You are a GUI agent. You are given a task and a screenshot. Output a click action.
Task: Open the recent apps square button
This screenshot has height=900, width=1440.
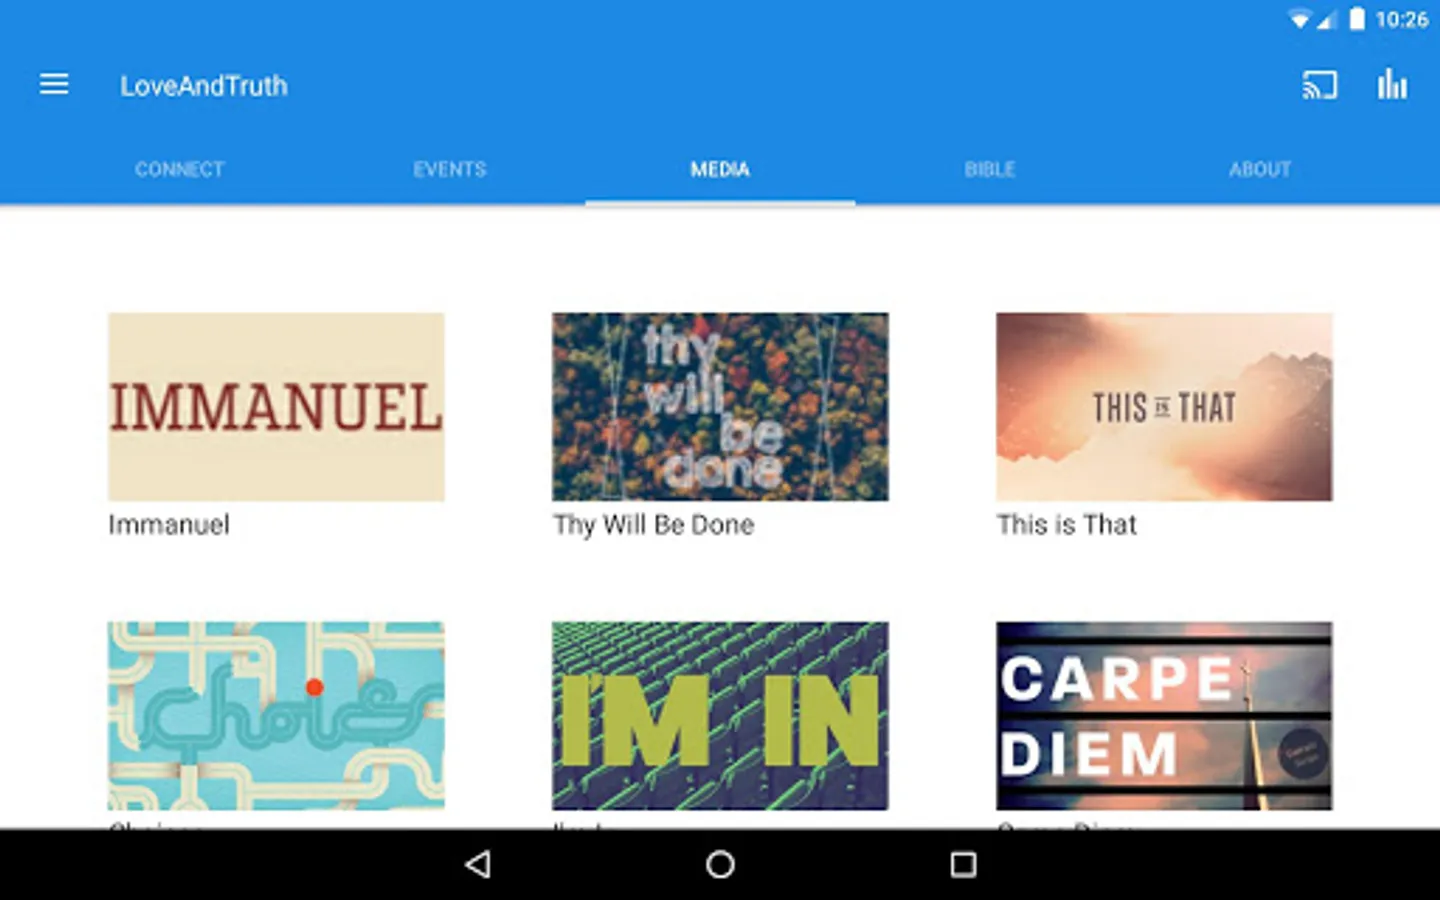(963, 864)
